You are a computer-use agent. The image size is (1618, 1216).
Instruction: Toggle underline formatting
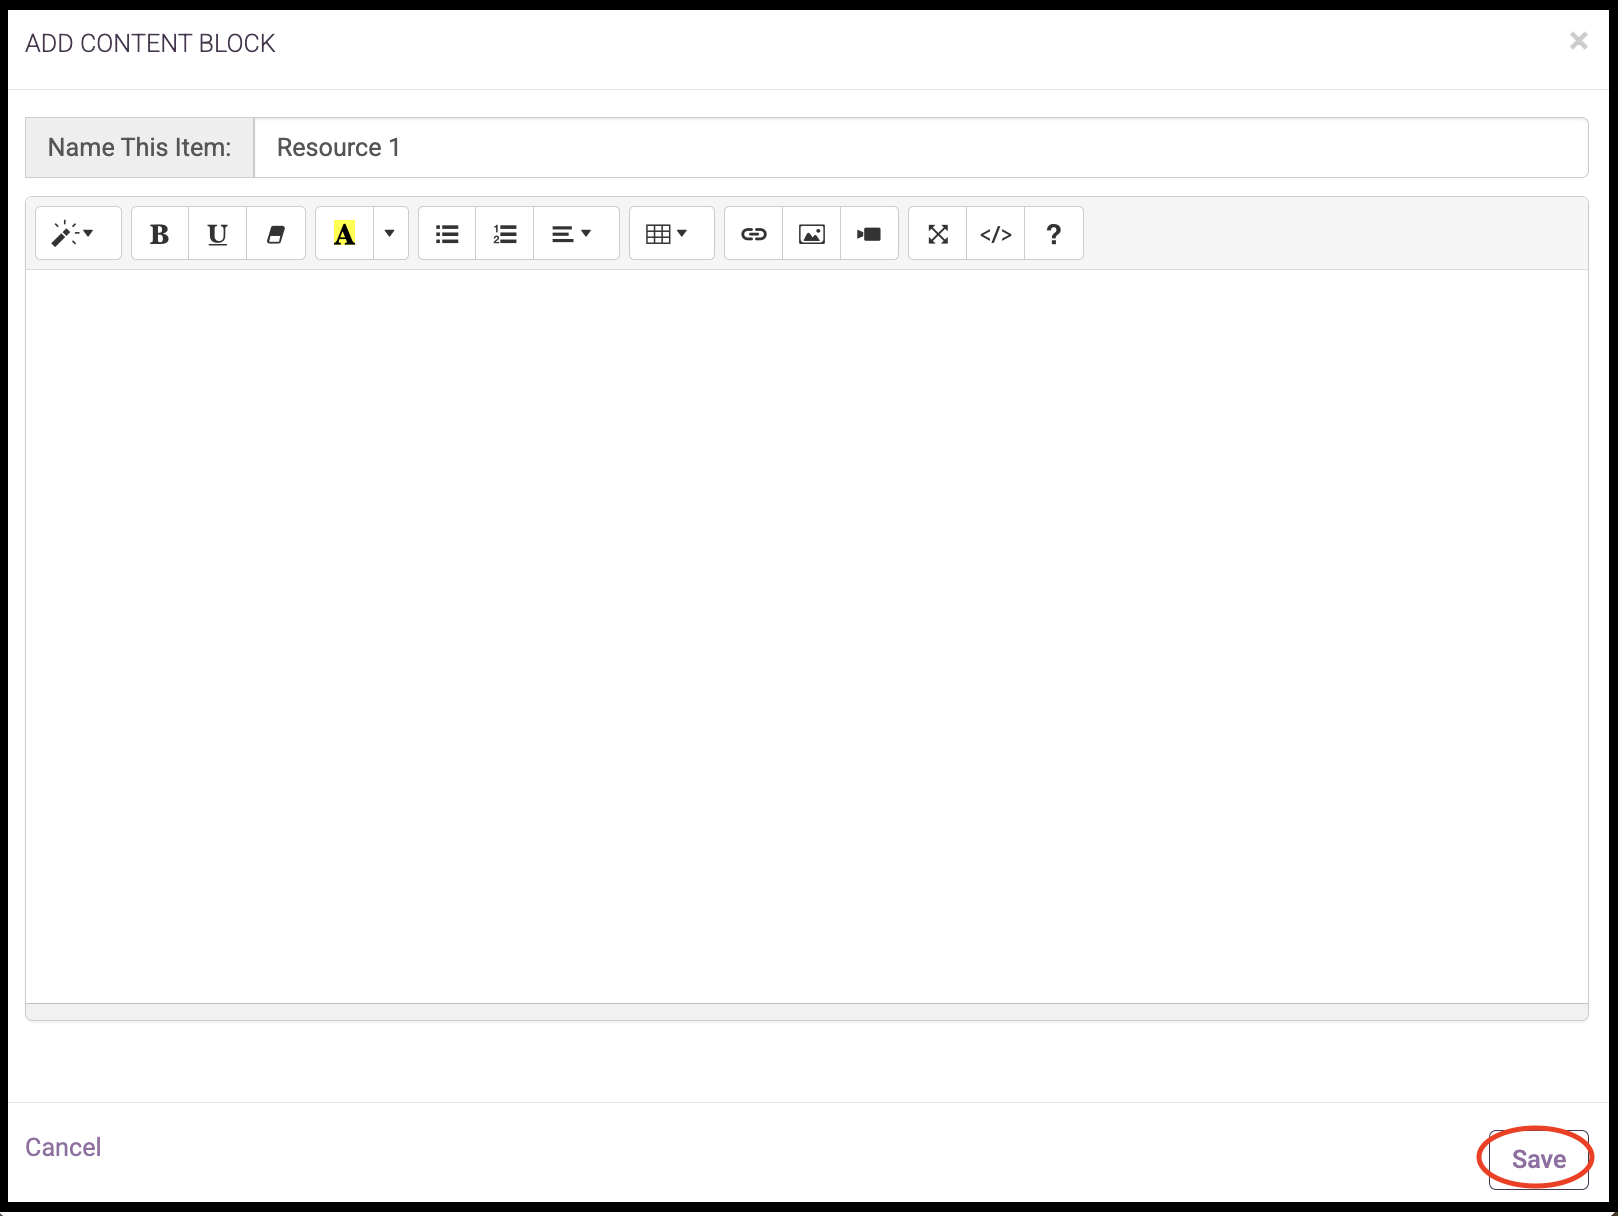pos(218,234)
